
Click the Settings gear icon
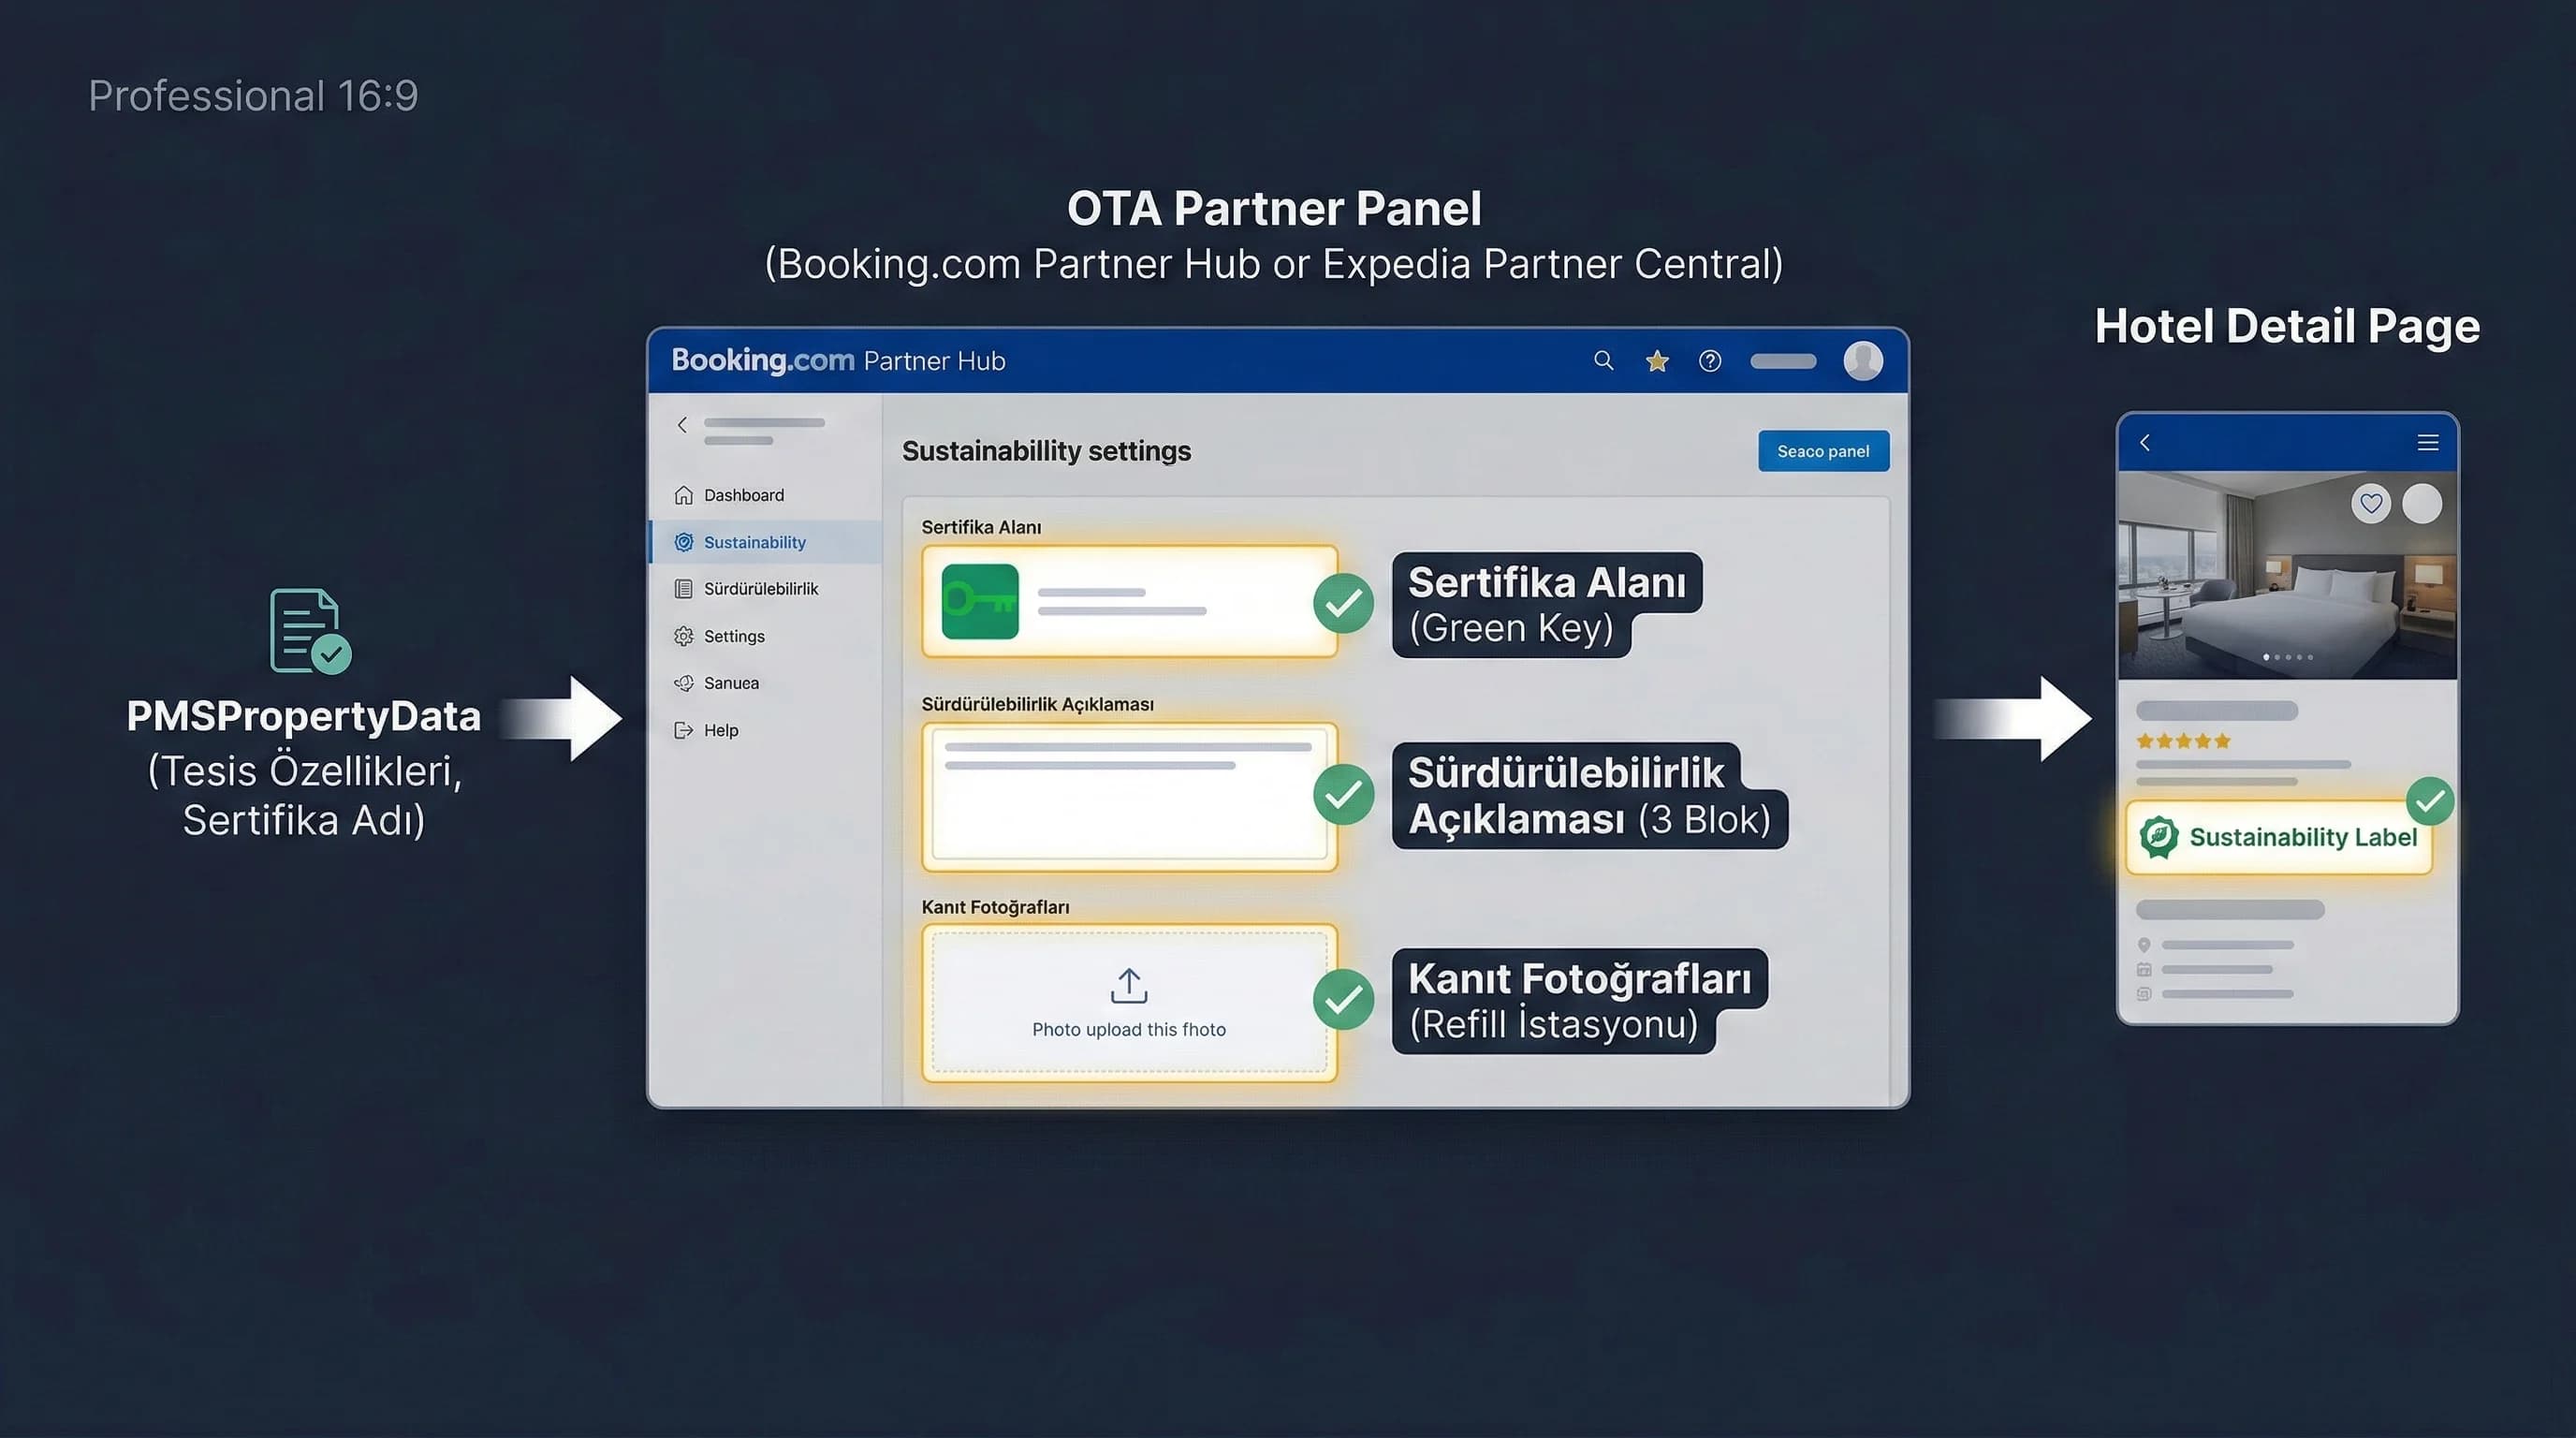(x=684, y=636)
